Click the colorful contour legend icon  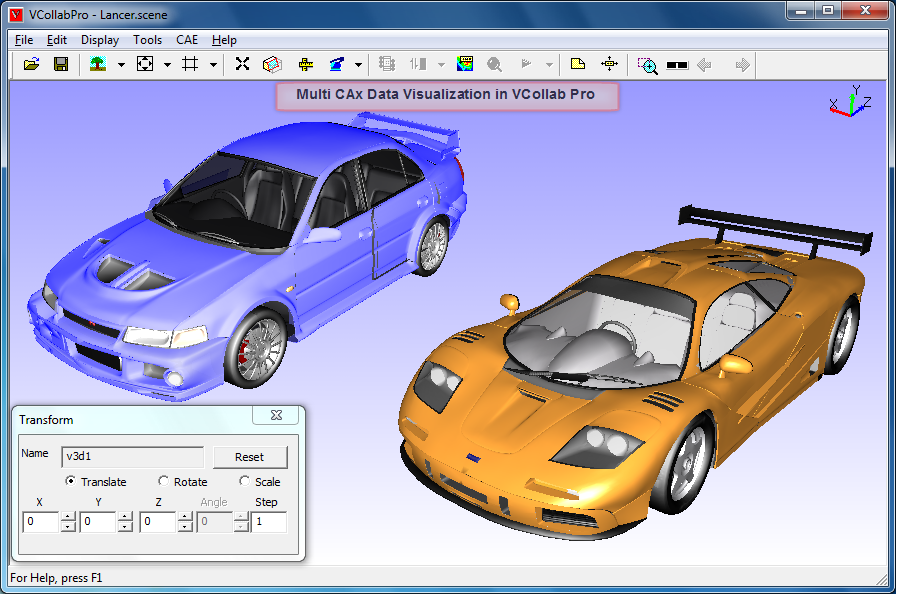coord(465,64)
